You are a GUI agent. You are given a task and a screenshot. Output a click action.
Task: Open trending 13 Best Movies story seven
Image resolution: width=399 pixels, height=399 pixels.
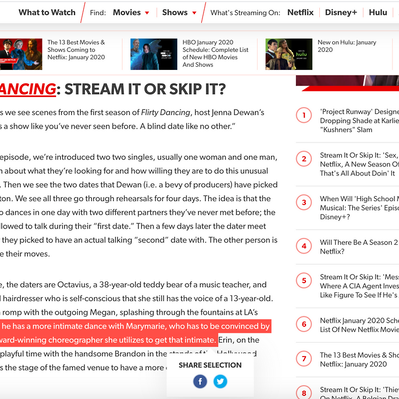[x=359, y=359]
